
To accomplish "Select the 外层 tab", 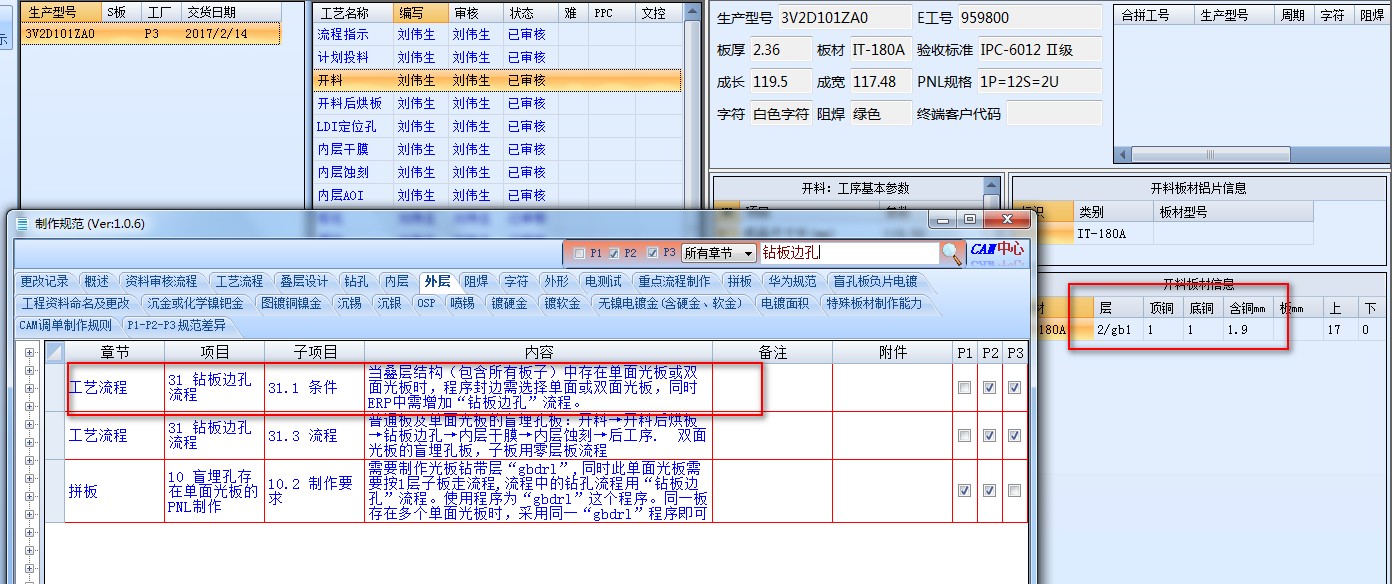I will (436, 282).
